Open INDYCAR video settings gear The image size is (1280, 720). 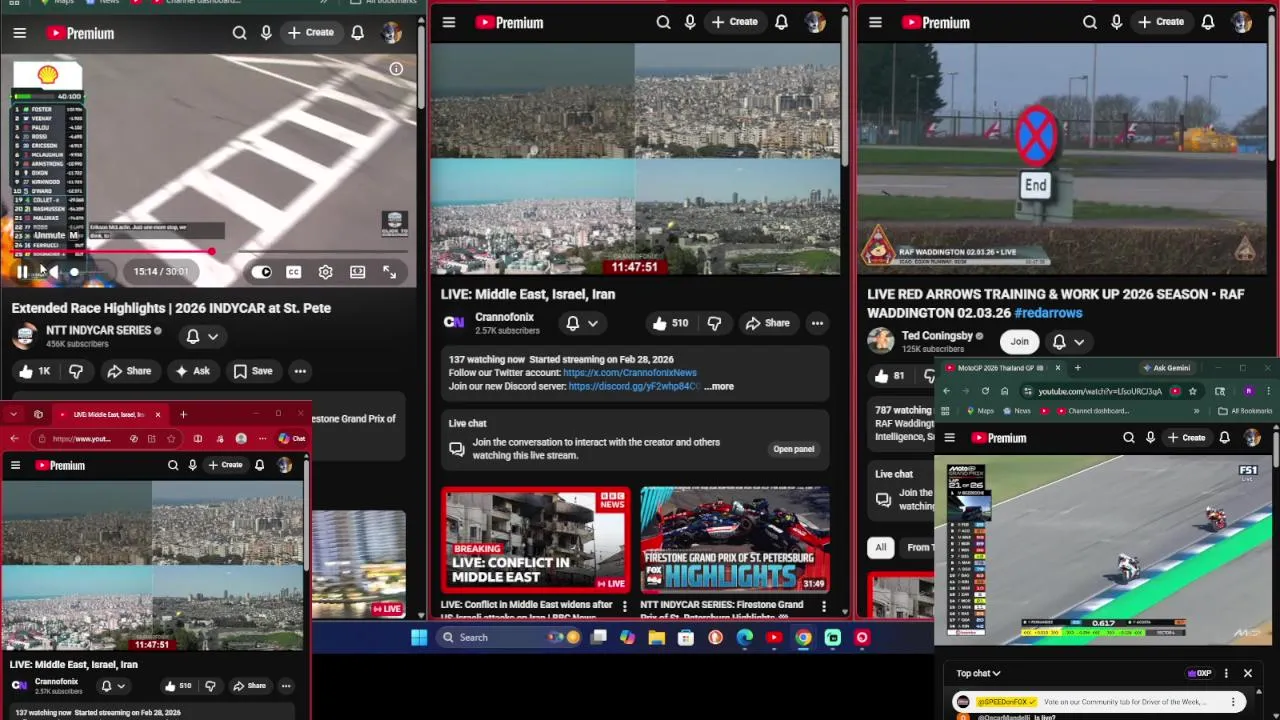325,272
